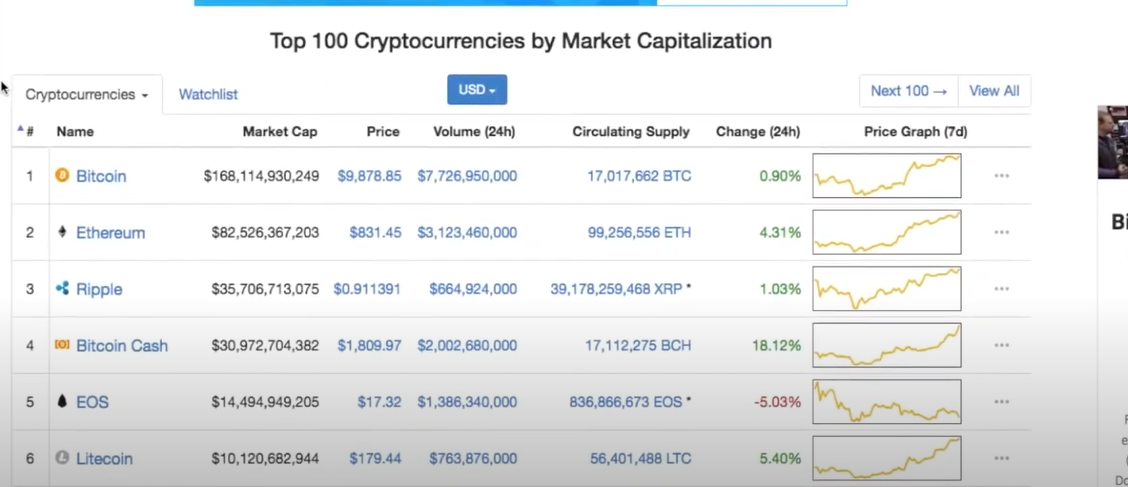
Task: Open the three-dot menu for EOS row
Action: [1001, 401]
